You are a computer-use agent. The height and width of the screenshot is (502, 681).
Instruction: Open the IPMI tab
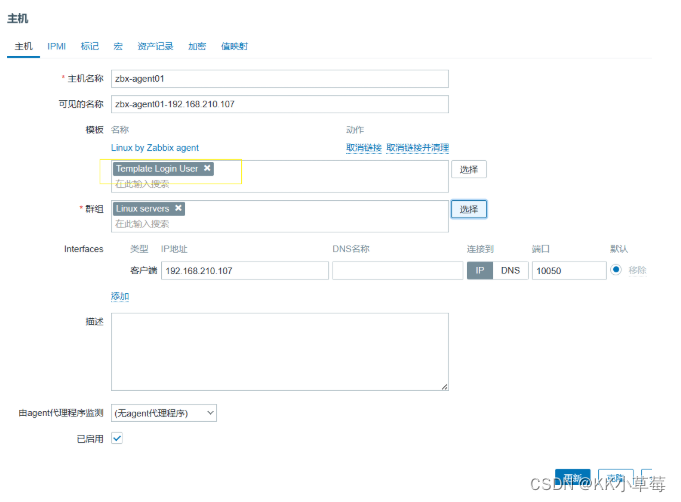tap(56, 46)
